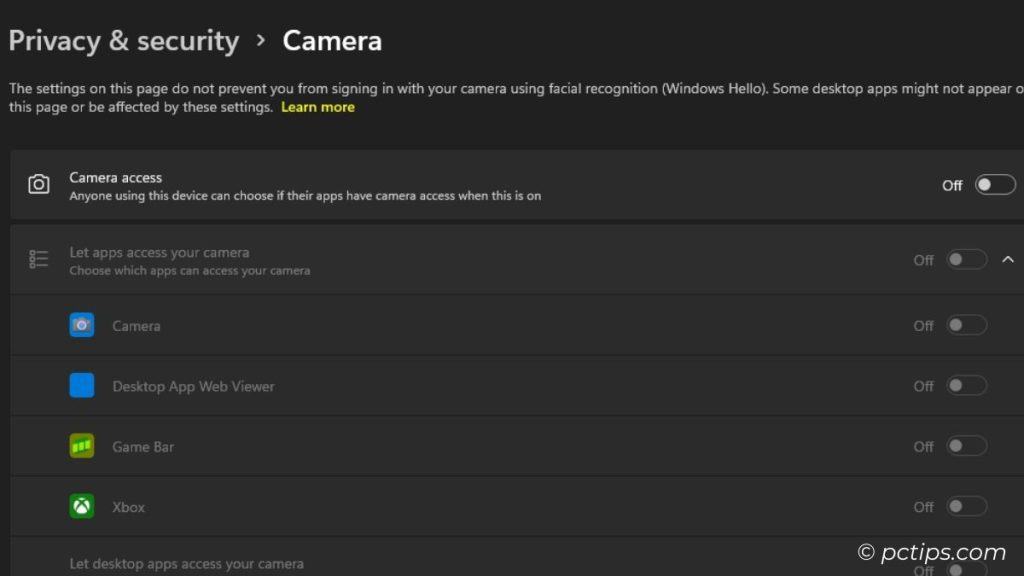Click the app list icon beside Let apps access
Viewport: 1024px width, 576px height.
pyautogui.click(x=39, y=258)
